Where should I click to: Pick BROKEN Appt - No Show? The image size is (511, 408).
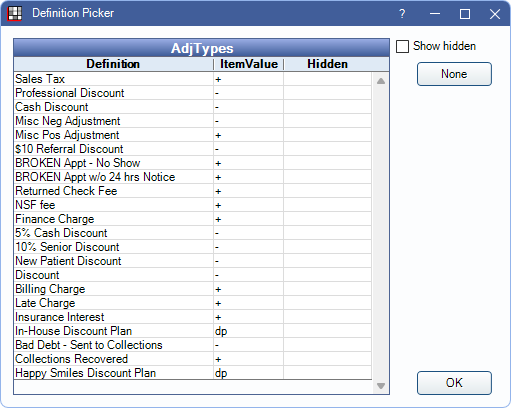[x=193, y=163]
